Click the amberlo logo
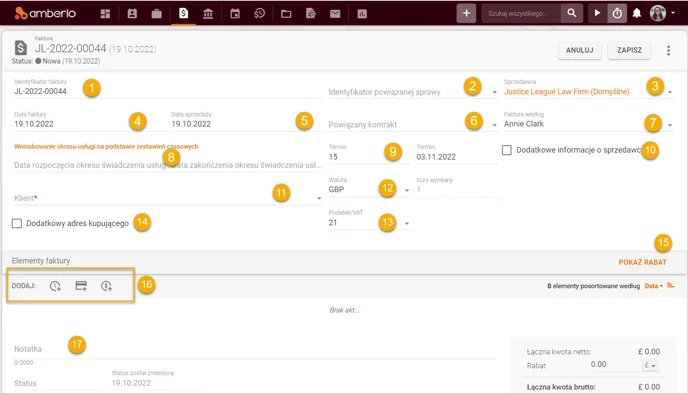 [x=45, y=13]
